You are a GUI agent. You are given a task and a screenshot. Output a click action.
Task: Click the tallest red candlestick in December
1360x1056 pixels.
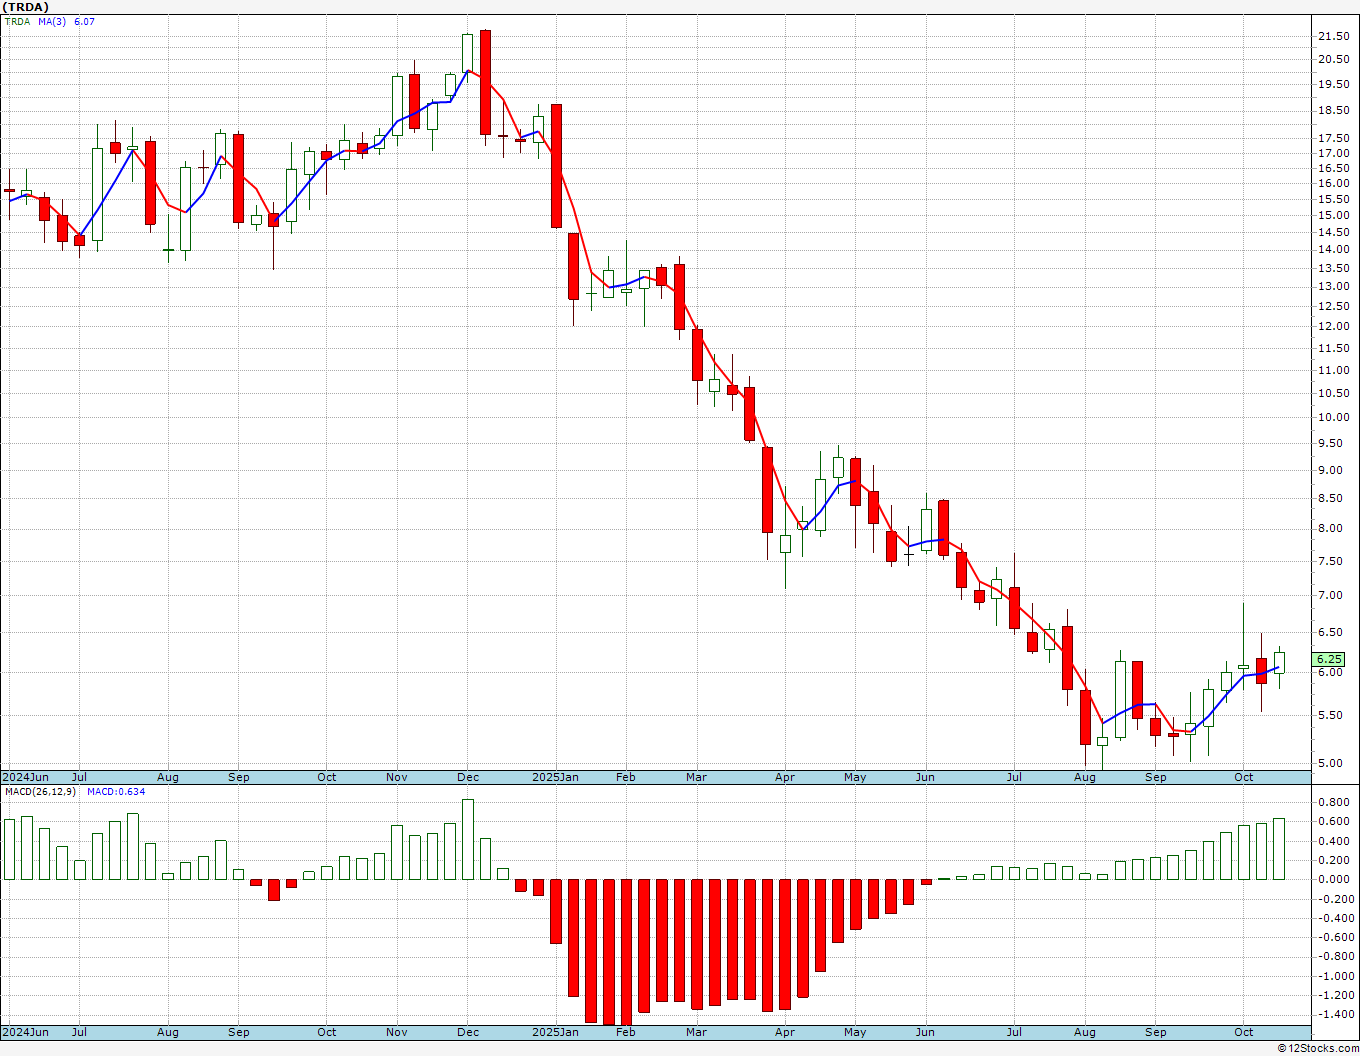click(485, 82)
